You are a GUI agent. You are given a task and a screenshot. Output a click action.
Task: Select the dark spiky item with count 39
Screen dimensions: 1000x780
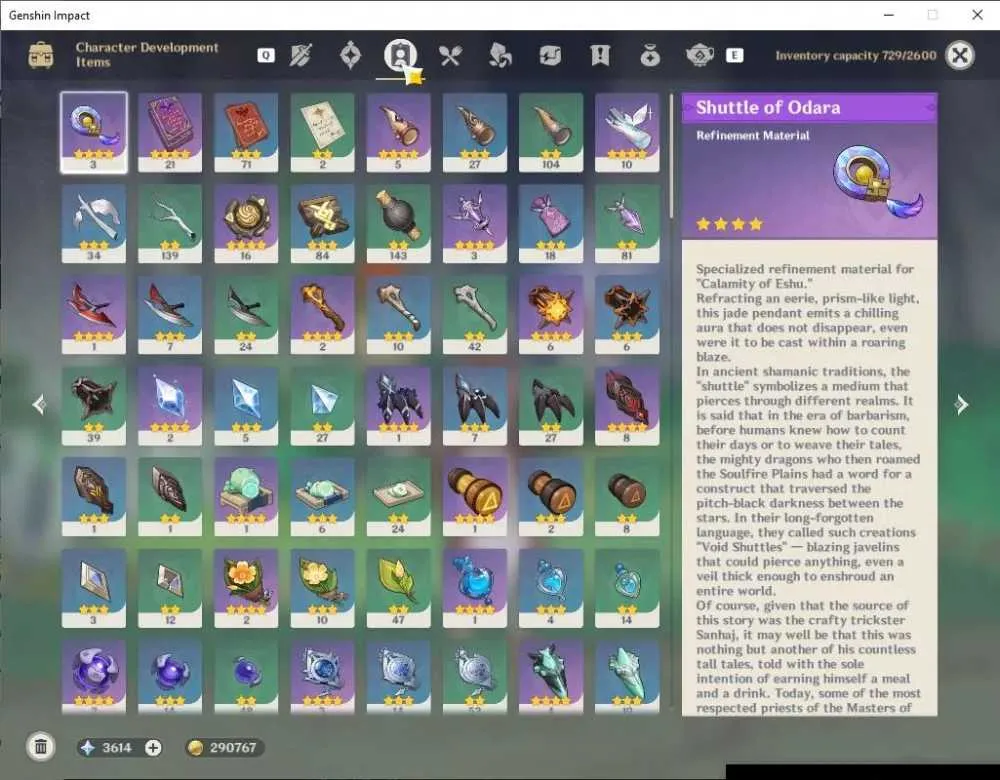pos(94,406)
